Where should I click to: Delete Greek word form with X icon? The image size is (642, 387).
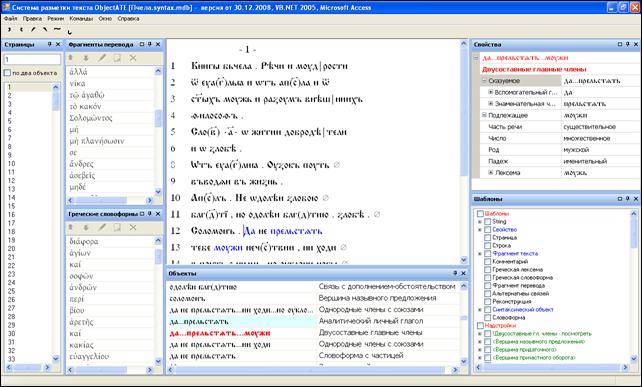(133, 227)
